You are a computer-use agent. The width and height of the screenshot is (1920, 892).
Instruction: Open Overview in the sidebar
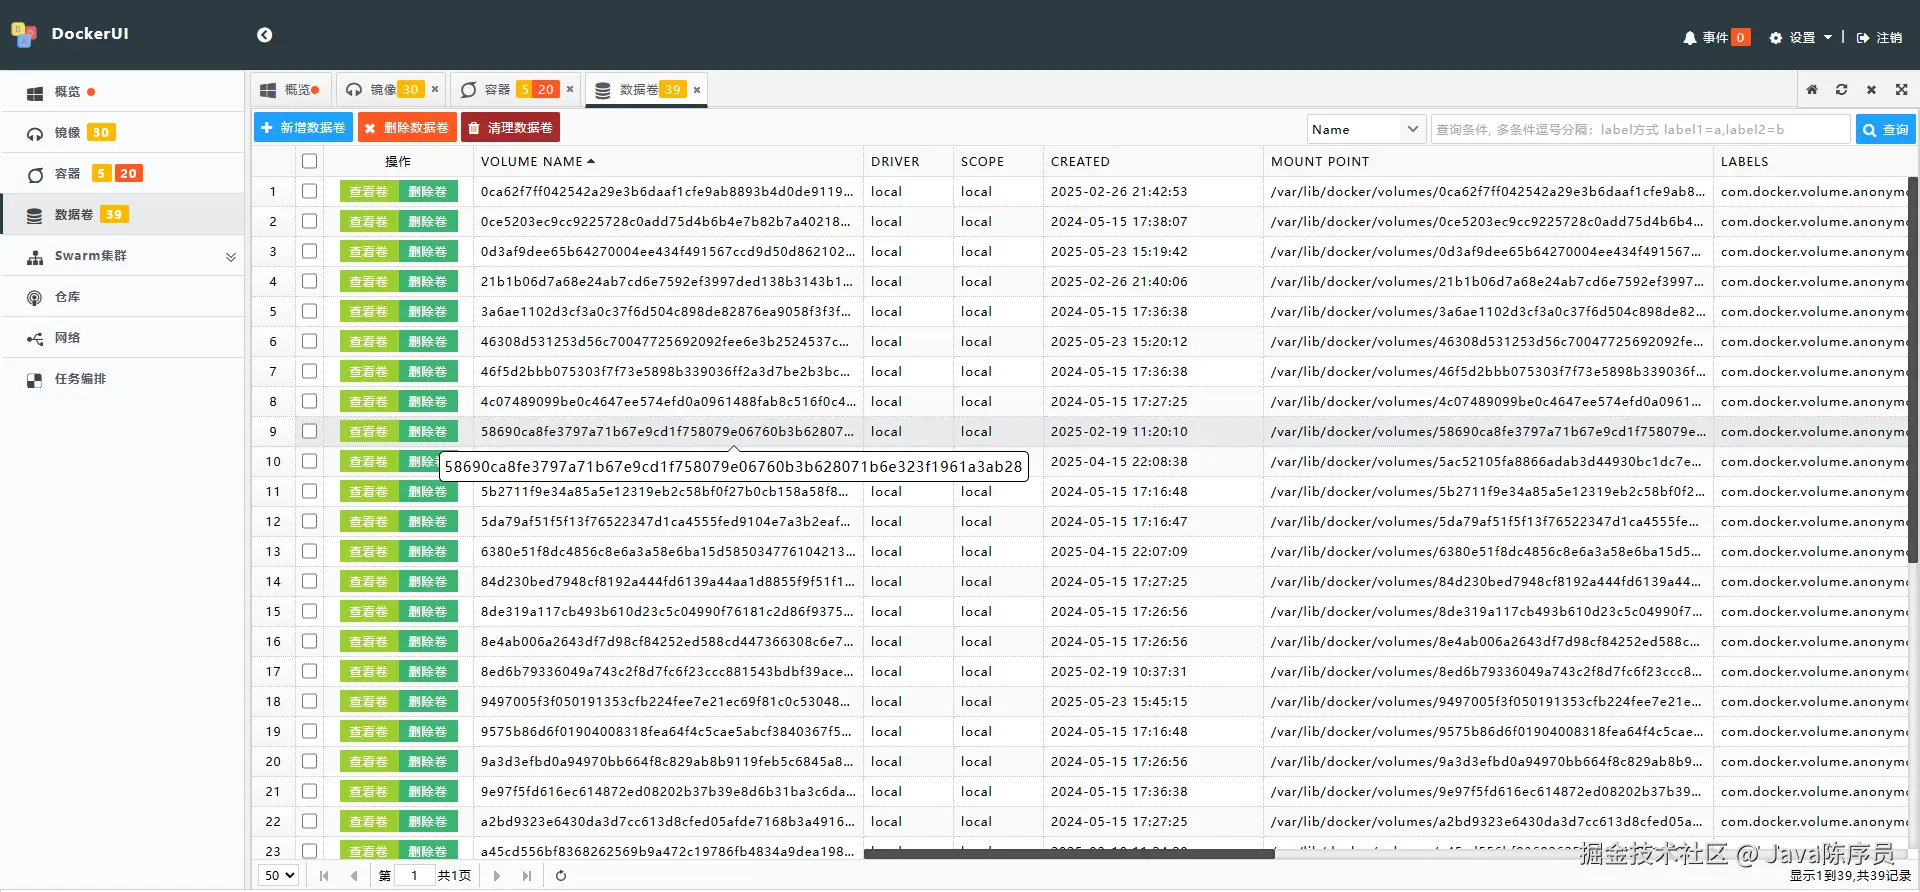(122, 92)
